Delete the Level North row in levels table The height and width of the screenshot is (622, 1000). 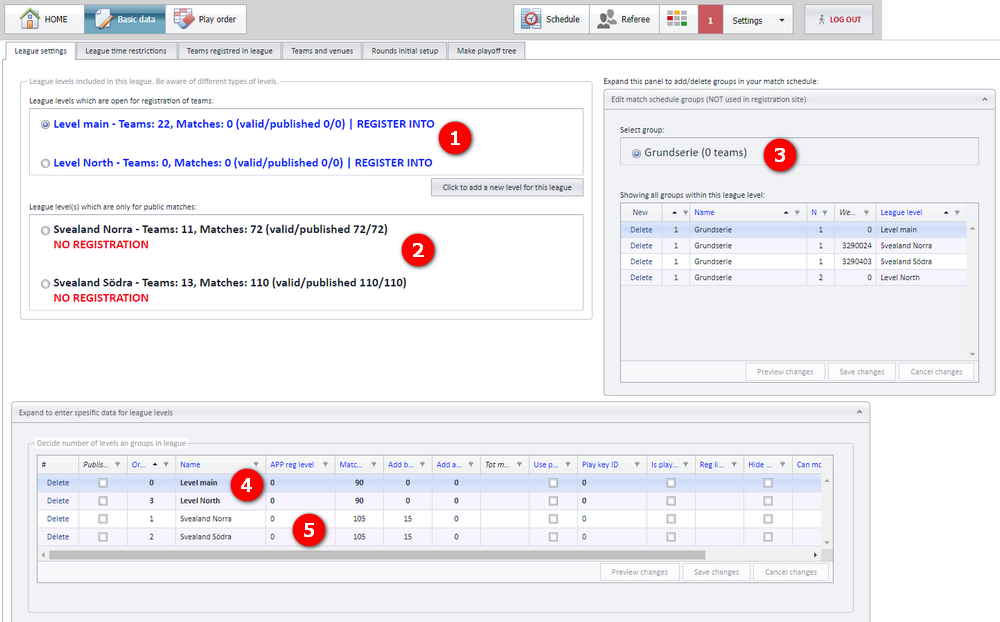[x=57, y=501]
